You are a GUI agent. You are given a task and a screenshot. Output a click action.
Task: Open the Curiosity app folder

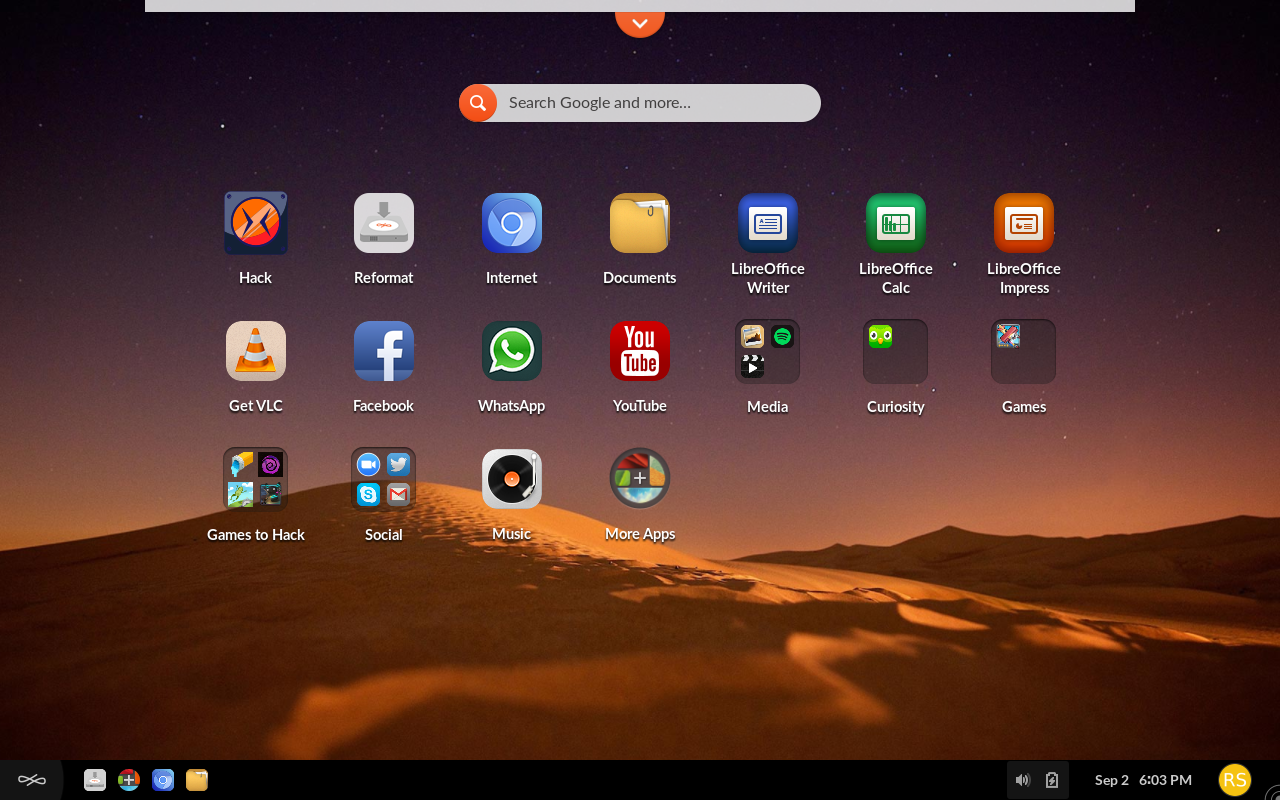(896, 351)
